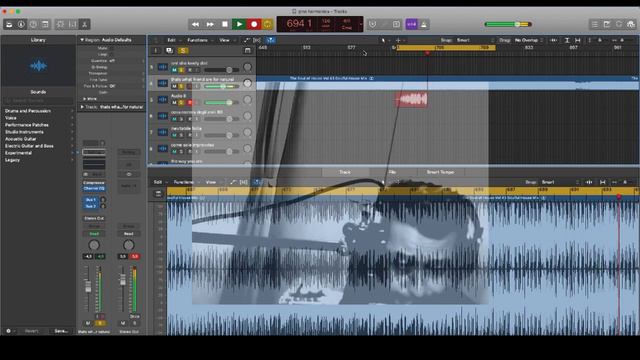This screenshot has width=640, height=360.
Task: Toggle Flex button in Tracks menu bar
Action: (x=257, y=40)
